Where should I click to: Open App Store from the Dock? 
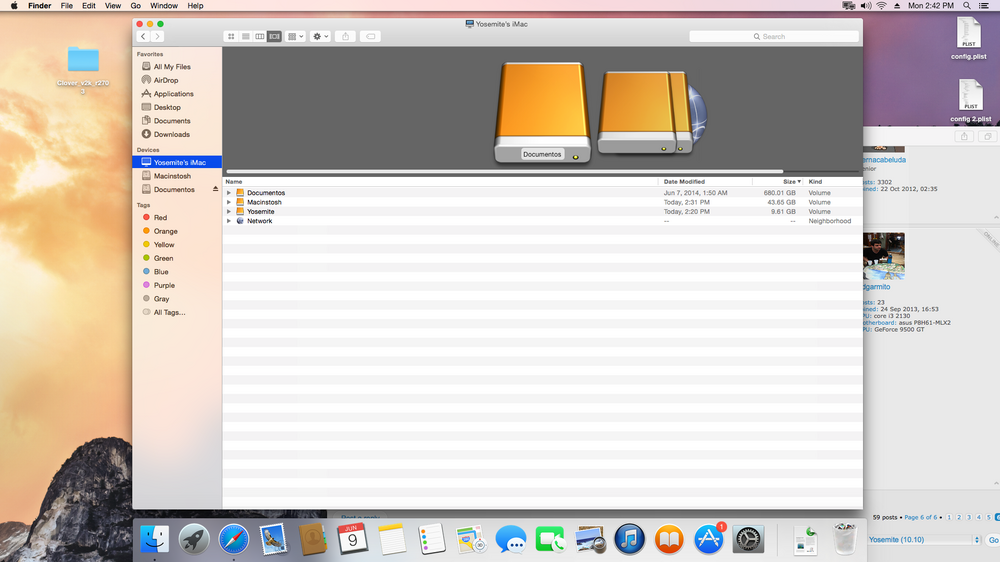click(x=709, y=539)
